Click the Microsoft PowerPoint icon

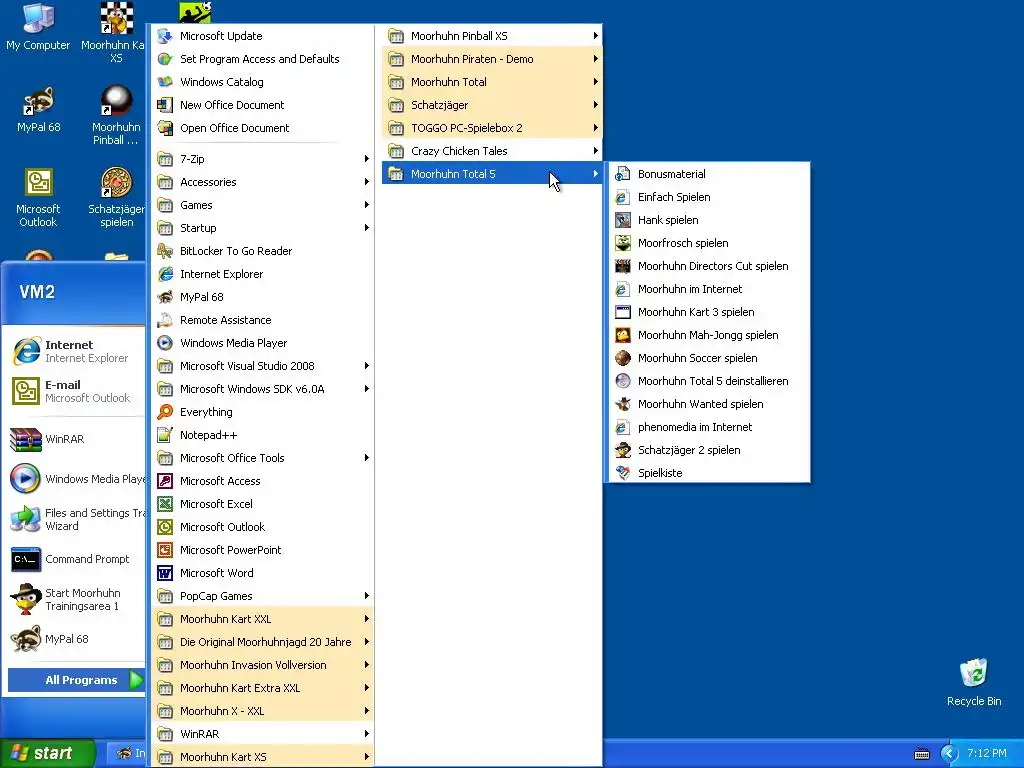165,550
